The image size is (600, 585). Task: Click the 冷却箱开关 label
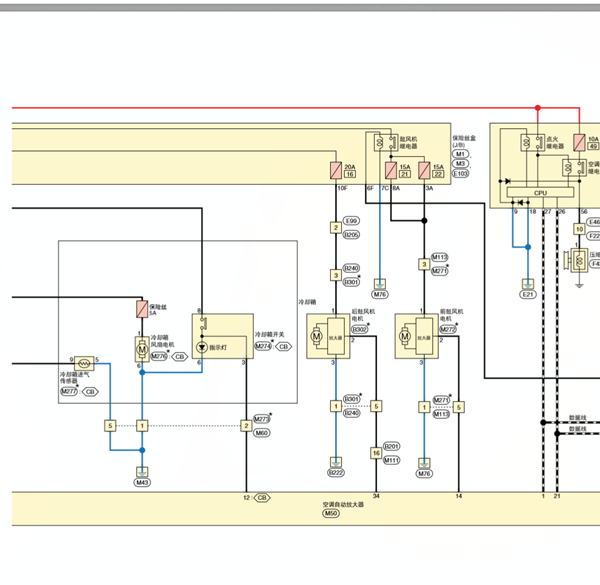pos(269,334)
